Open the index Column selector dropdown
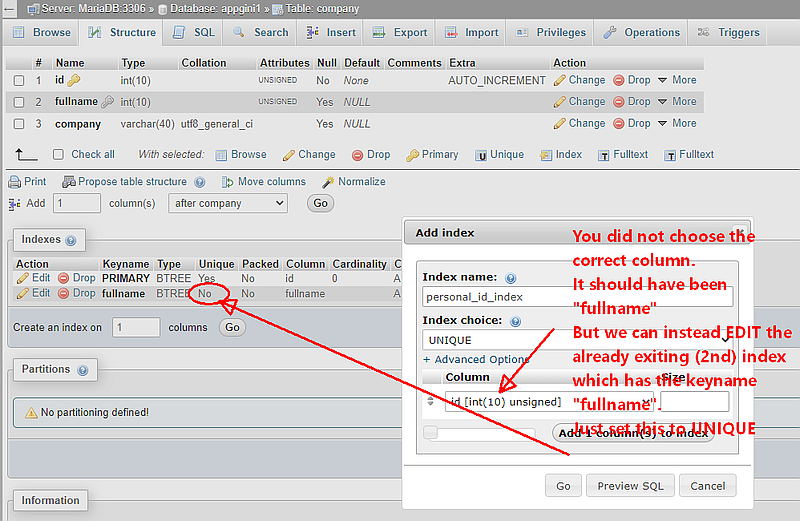800x521 pixels. [549, 402]
